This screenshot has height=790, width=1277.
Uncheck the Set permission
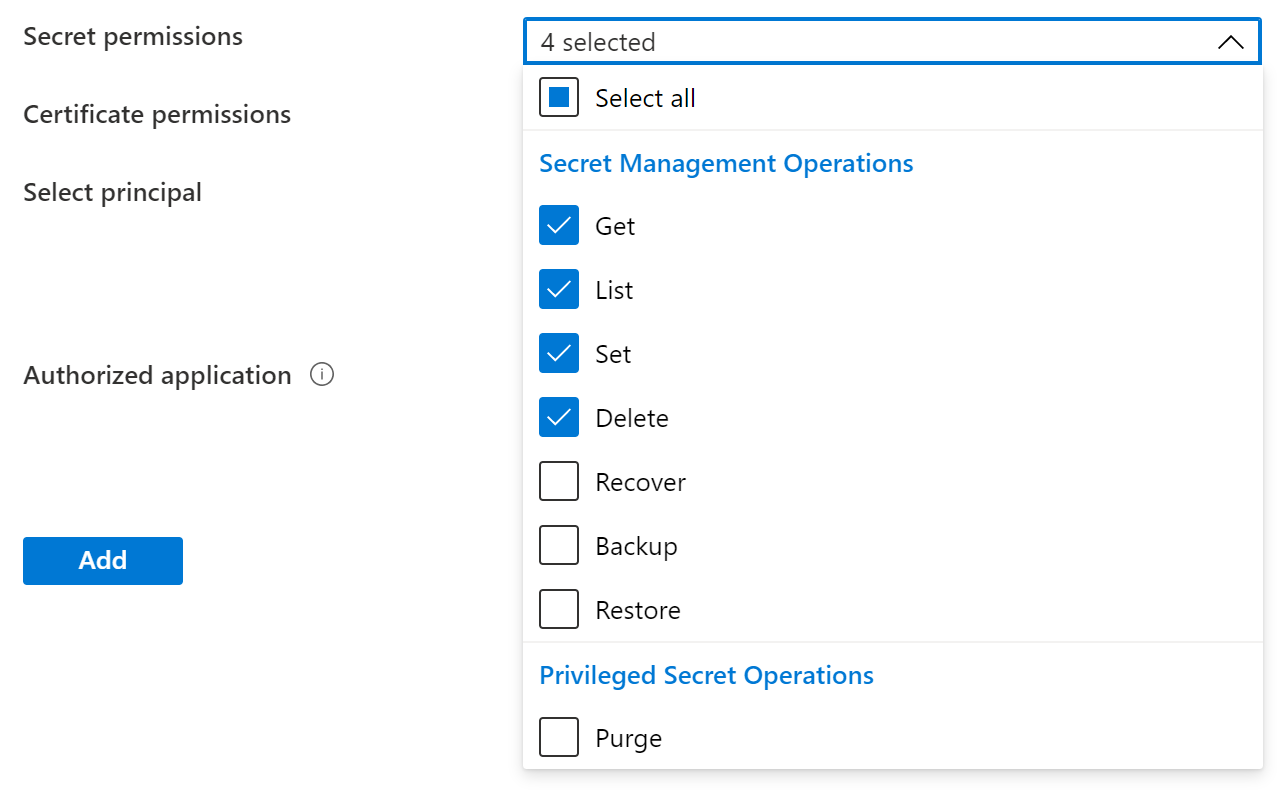[558, 353]
